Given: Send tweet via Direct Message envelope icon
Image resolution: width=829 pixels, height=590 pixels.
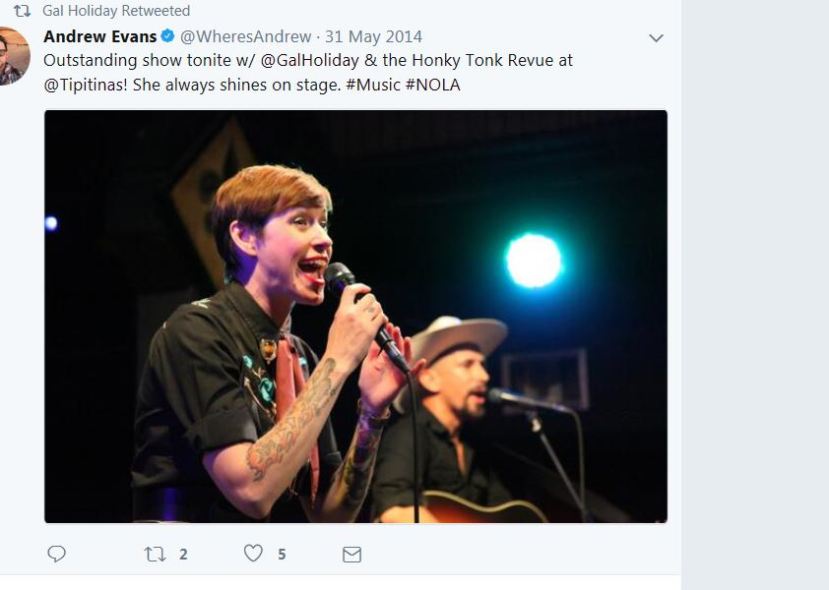Looking at the screenshot, I should [352, 553].
